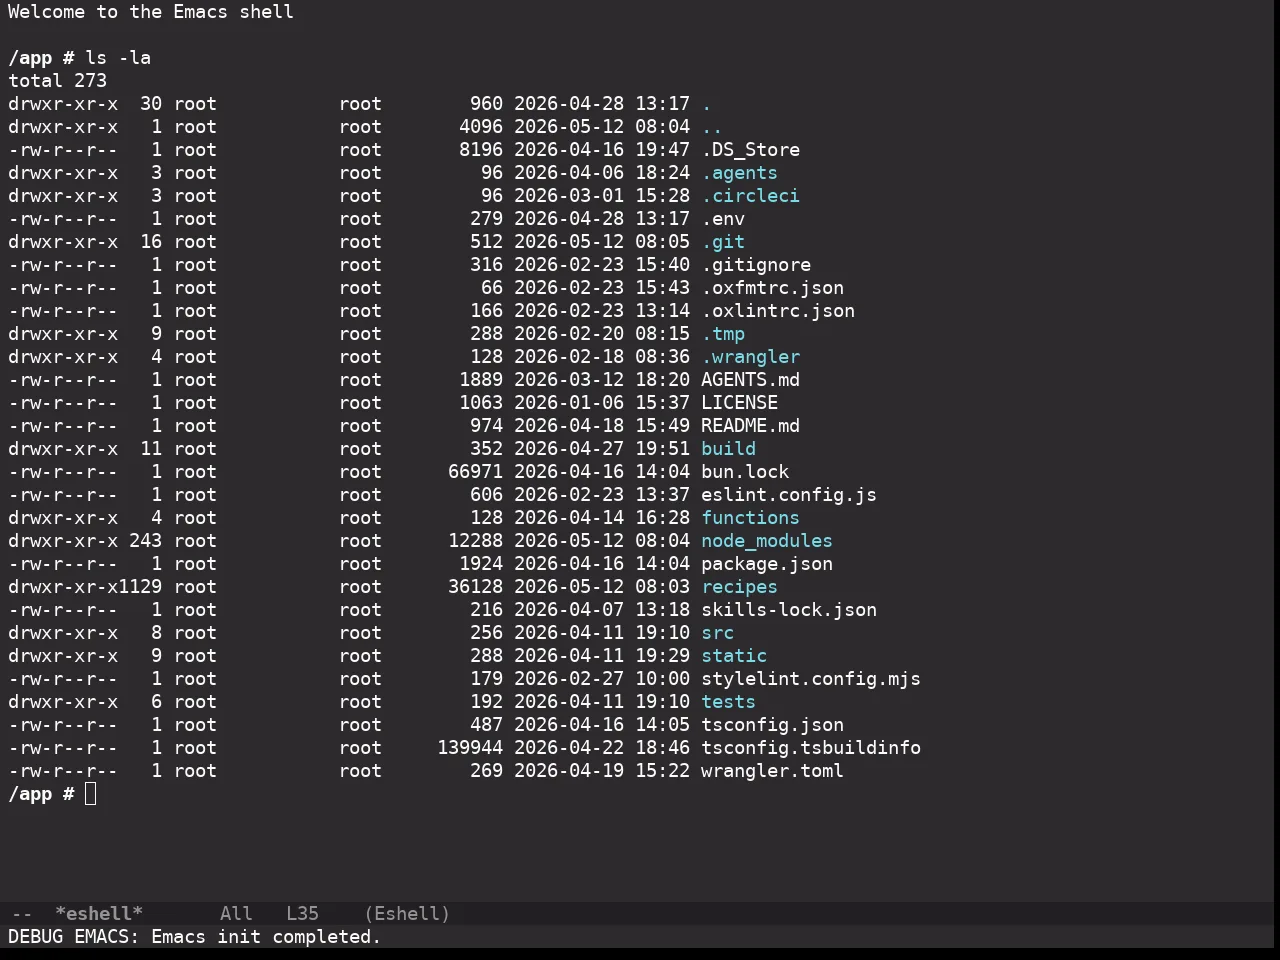Screen dimensions: 1280x960
Task: Select the static directory name
Action: click(734, 656)
